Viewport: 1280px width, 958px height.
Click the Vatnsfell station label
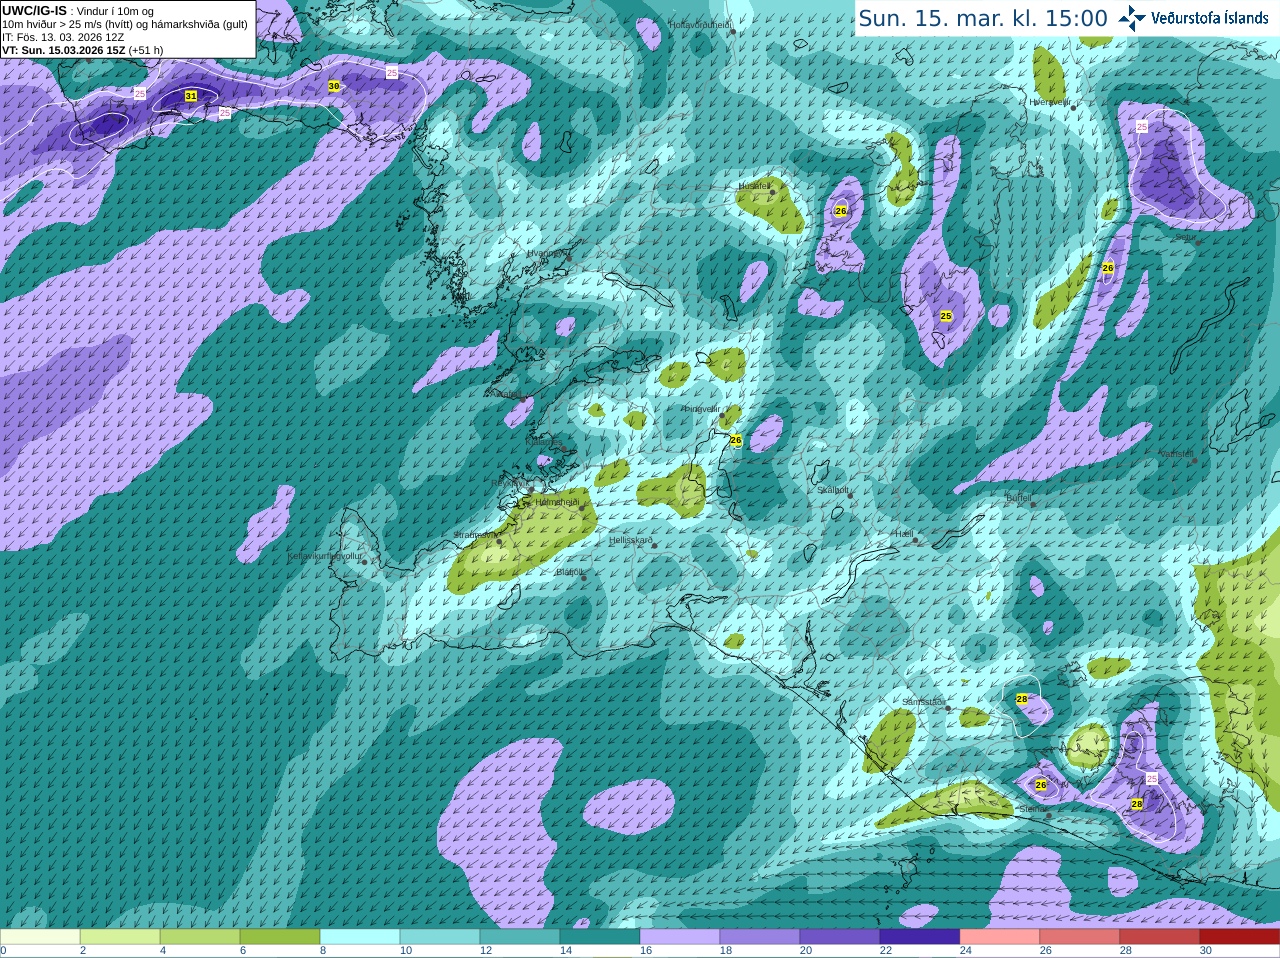[1176, 454]
